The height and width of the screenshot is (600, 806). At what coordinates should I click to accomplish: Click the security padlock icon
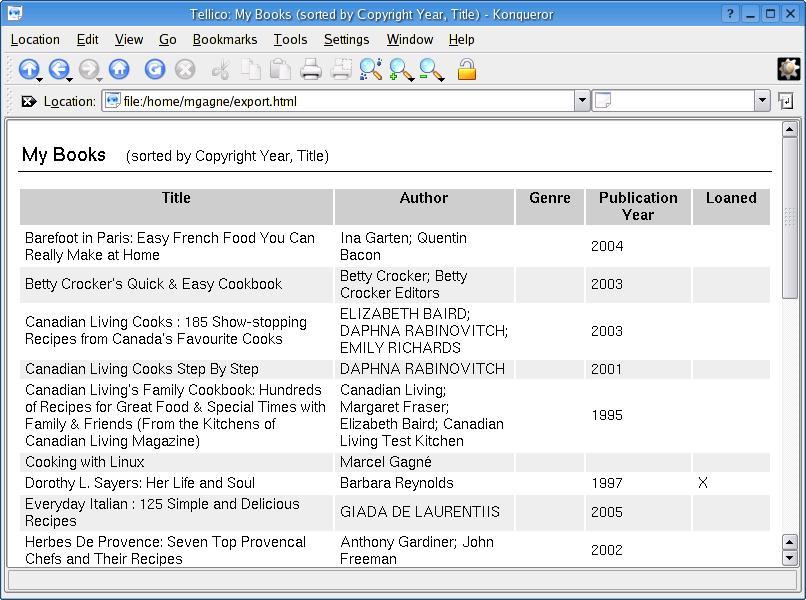(x=466, y=69)
